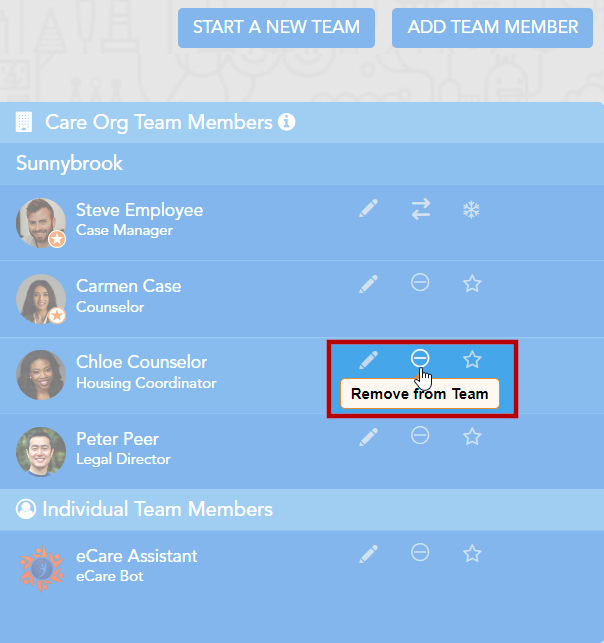Toggle the favorite star for Chloe Counselor
Viewport: 604px width, 643px height.
(472, 359)
